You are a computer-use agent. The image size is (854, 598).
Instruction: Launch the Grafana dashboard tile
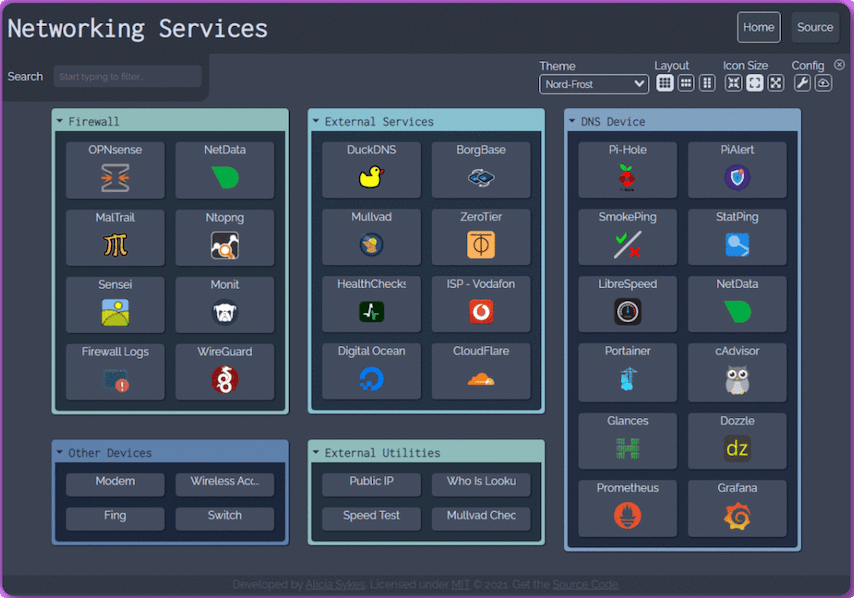pos(736,507)
